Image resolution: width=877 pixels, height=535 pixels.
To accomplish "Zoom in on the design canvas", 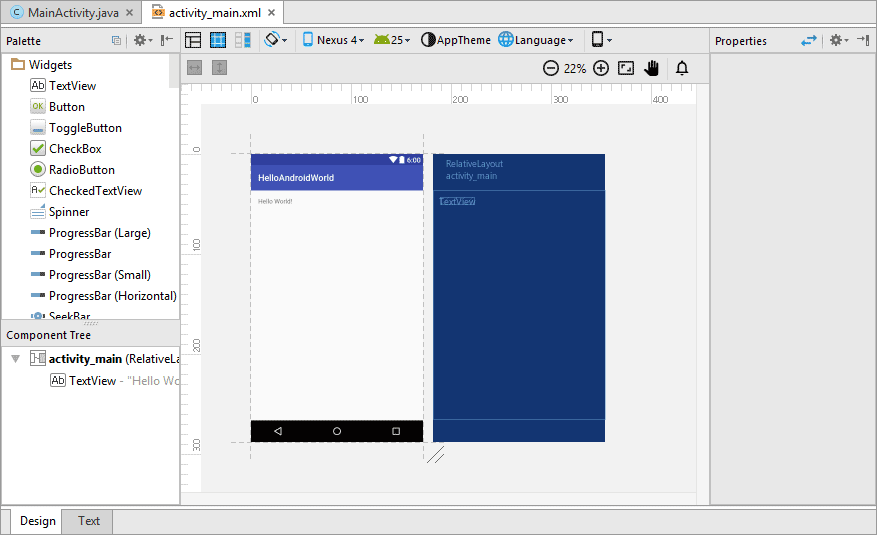I will [x=601, y=68].
